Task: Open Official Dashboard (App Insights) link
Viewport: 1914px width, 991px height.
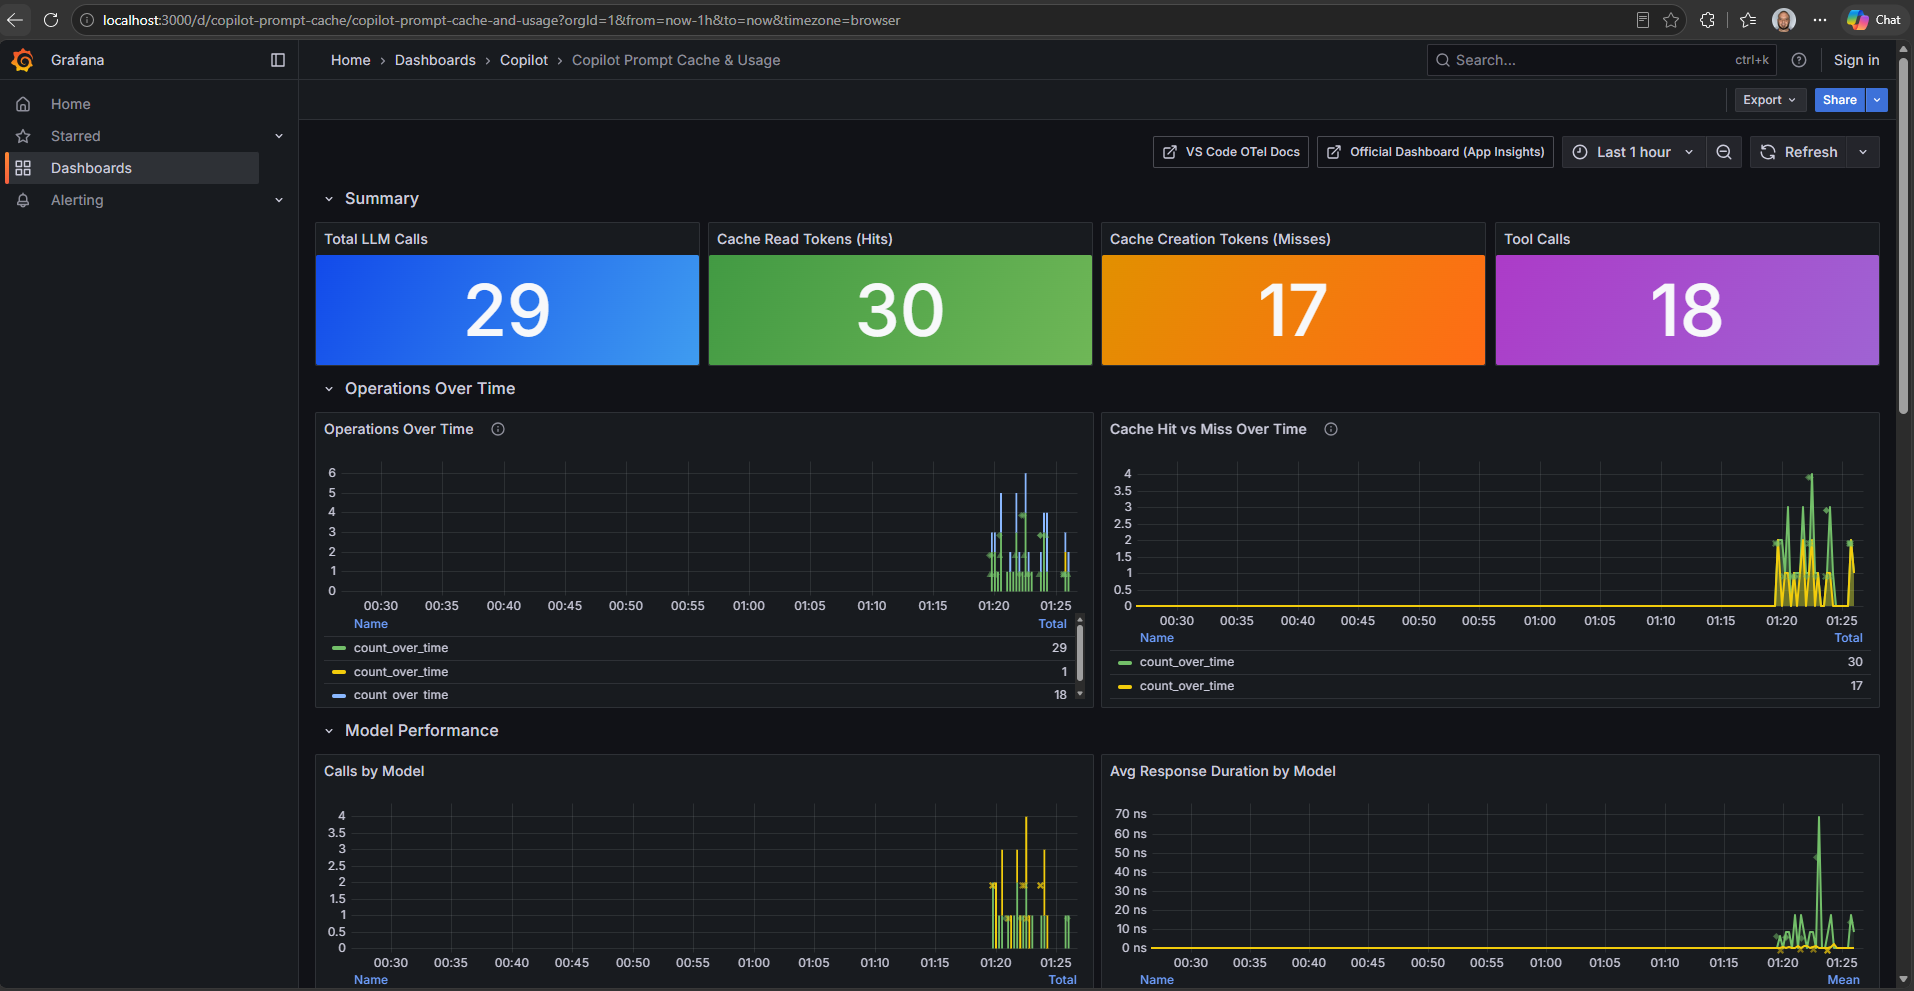Action: coord(1435,152)
